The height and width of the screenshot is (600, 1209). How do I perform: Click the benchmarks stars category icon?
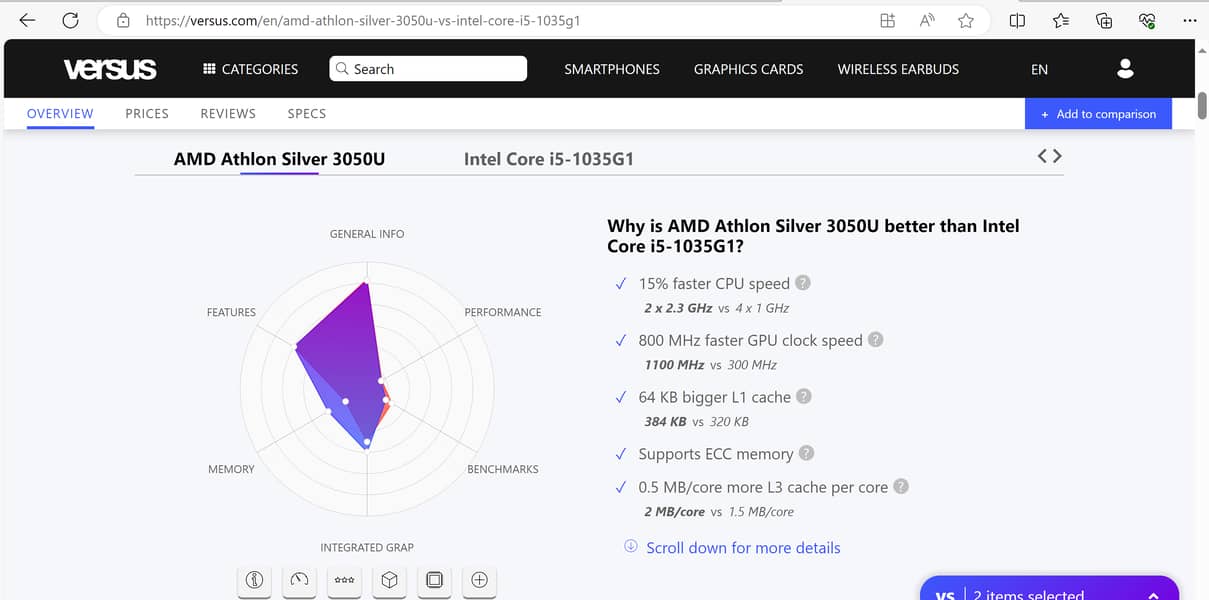(344, 580)
